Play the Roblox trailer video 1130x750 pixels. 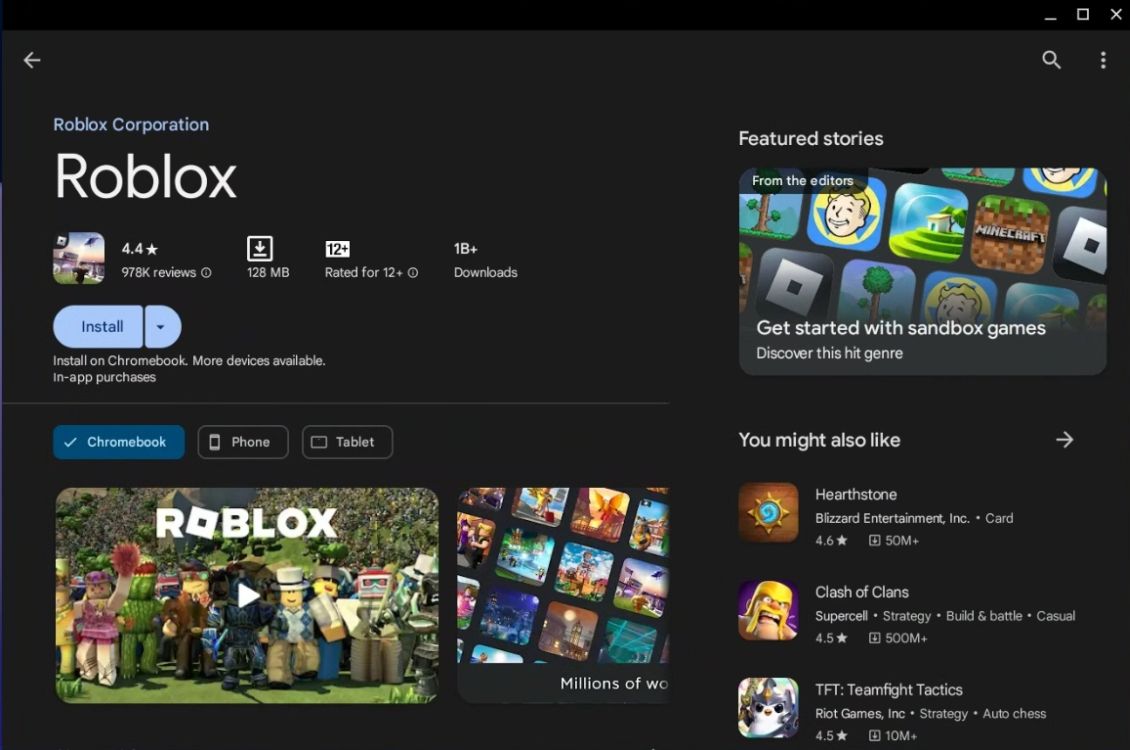coord(246,595)
